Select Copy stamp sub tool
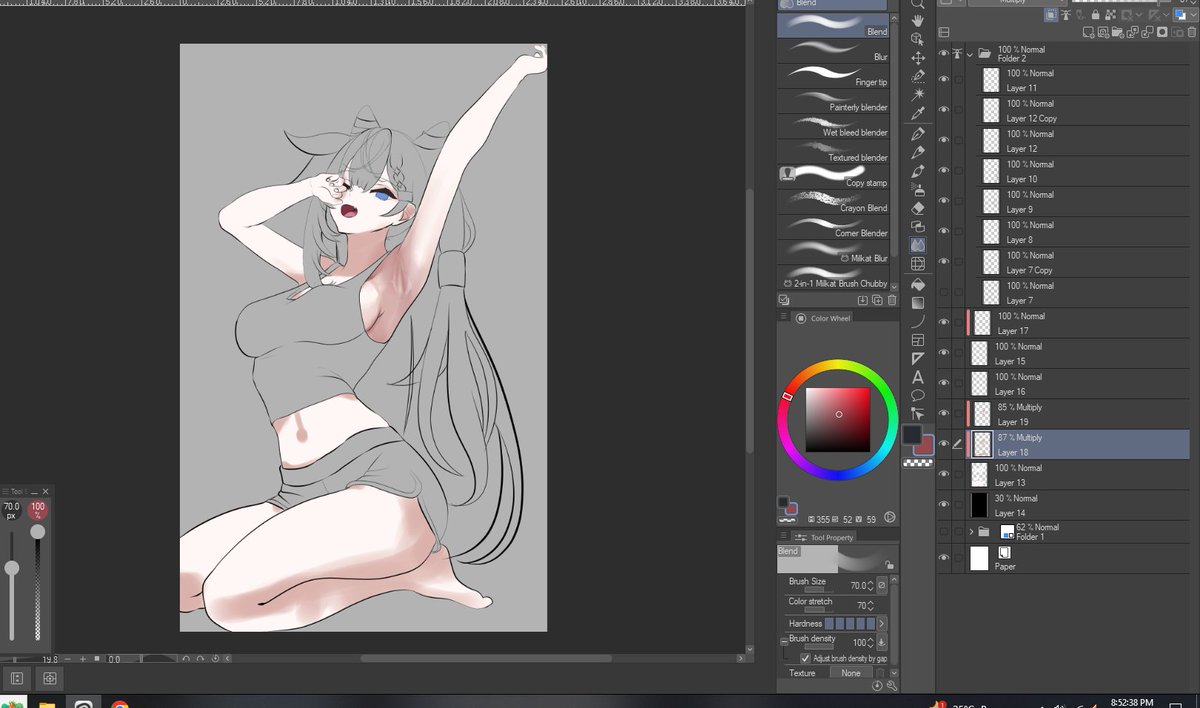The image size is (1200, 708). pos(833,176)
